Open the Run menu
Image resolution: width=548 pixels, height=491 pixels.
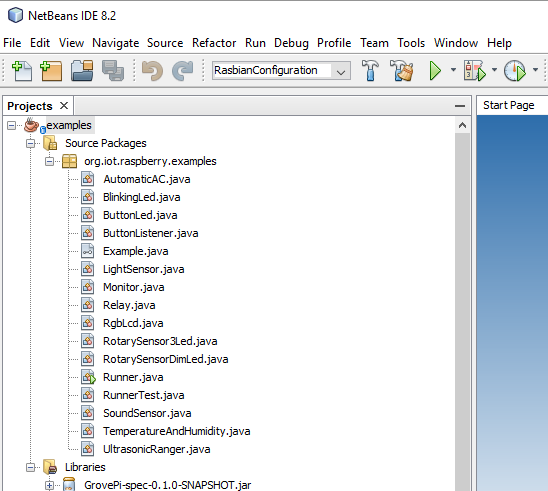[255, 43]
